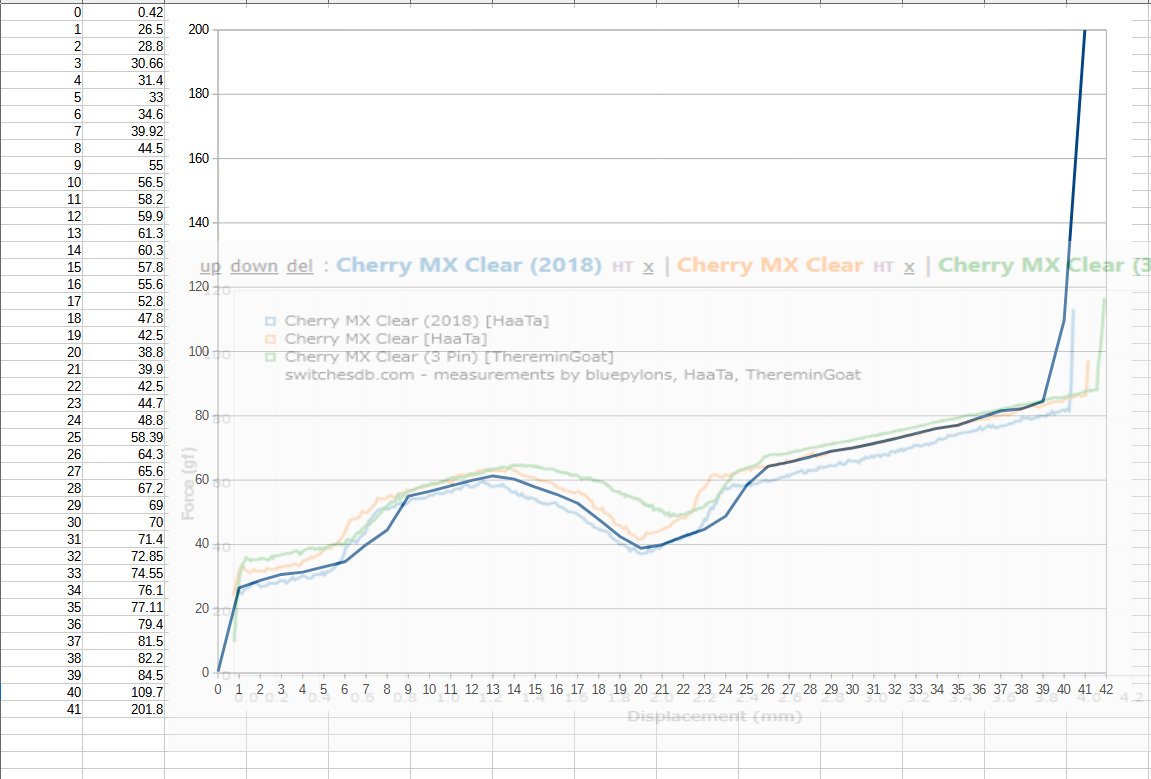Image resolution: width=1151 pixels, height=779 pixels.
Task: Select the cell with value 30.66
Action: click(x=124, y=63)
